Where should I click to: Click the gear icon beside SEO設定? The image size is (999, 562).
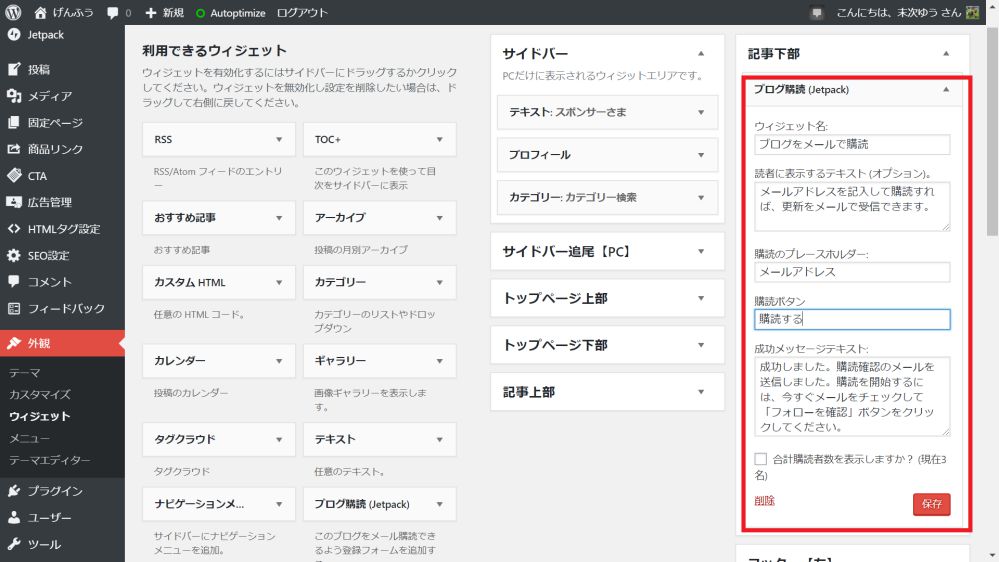pos(13,255)
